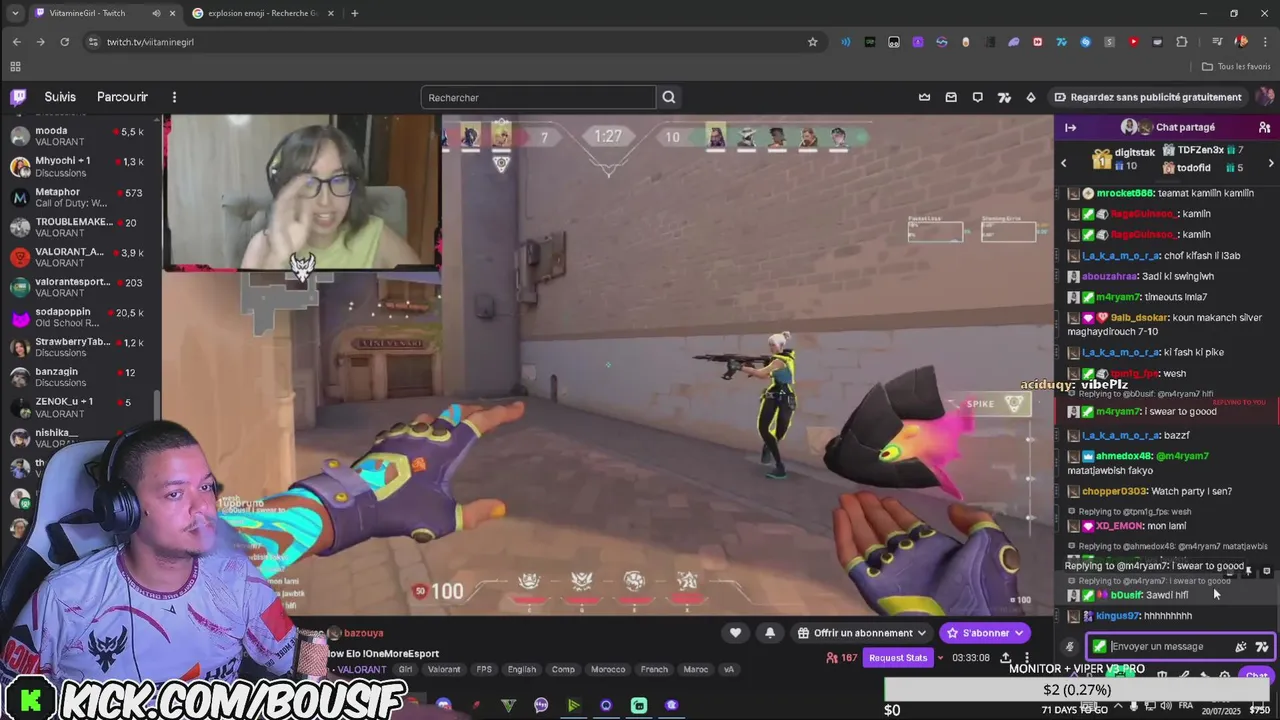Open the Chrome three-dot menu
The height and width of the screenshot is (720, 1280).
coord(1265,42)
